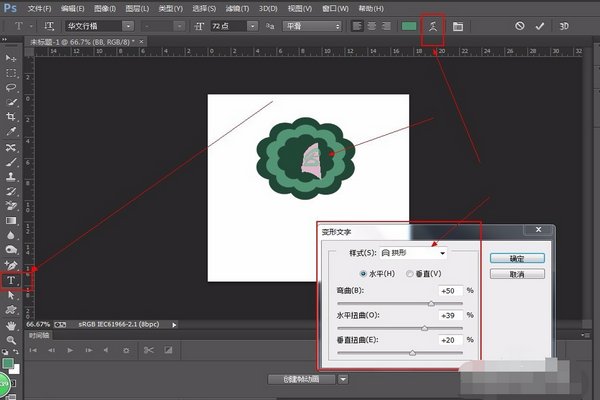Left align text button

(357, 26)
